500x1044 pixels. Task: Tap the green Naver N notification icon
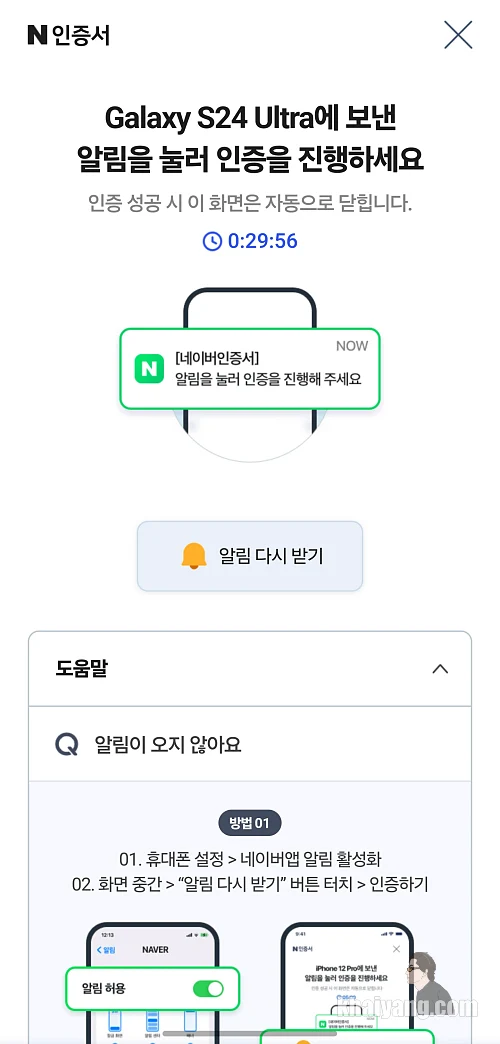(149, 369)
